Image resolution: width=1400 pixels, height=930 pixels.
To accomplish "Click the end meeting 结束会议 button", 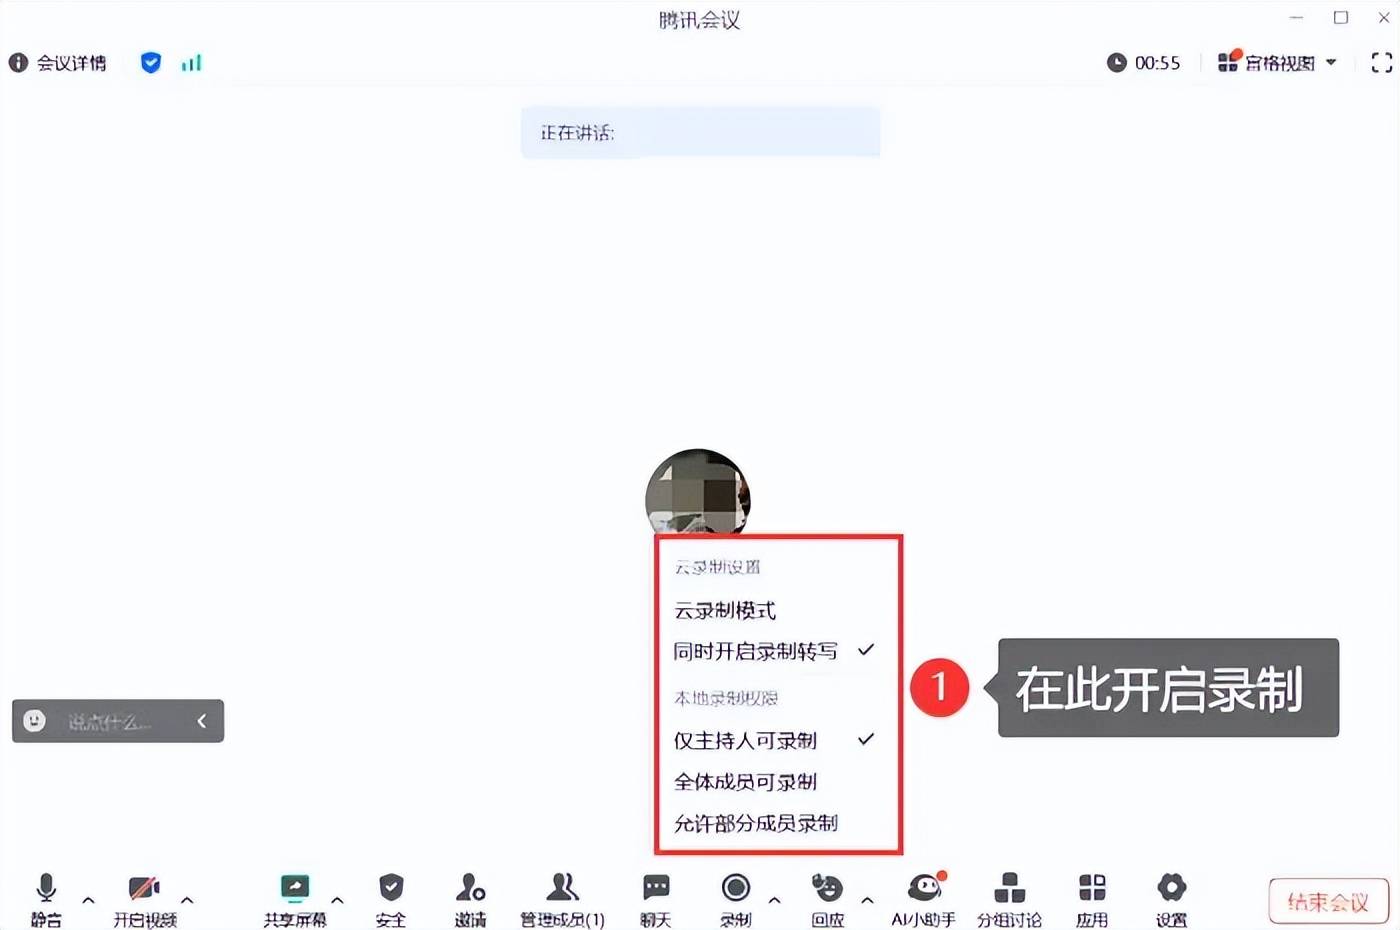I will 1328,902.
